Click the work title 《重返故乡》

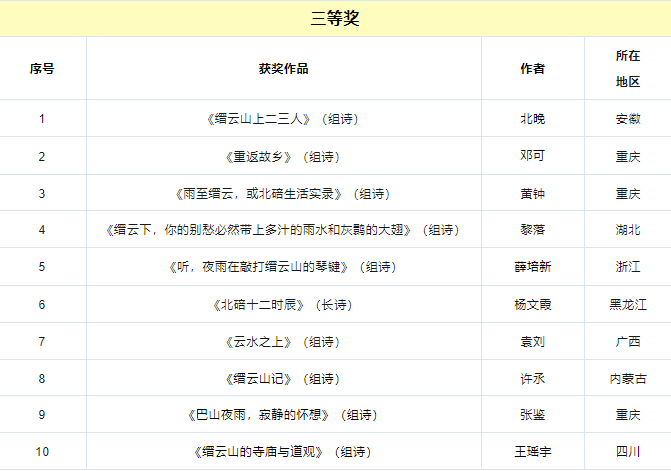[x=258, y=156]
